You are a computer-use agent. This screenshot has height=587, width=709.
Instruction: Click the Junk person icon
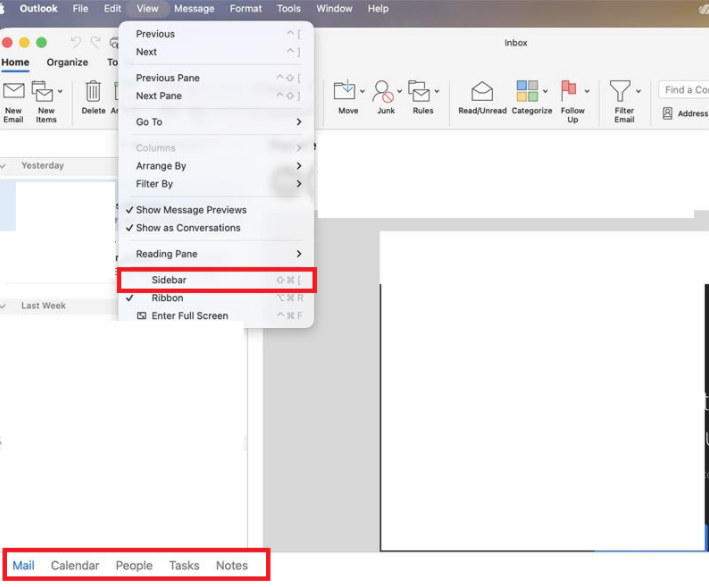[383, 91]
